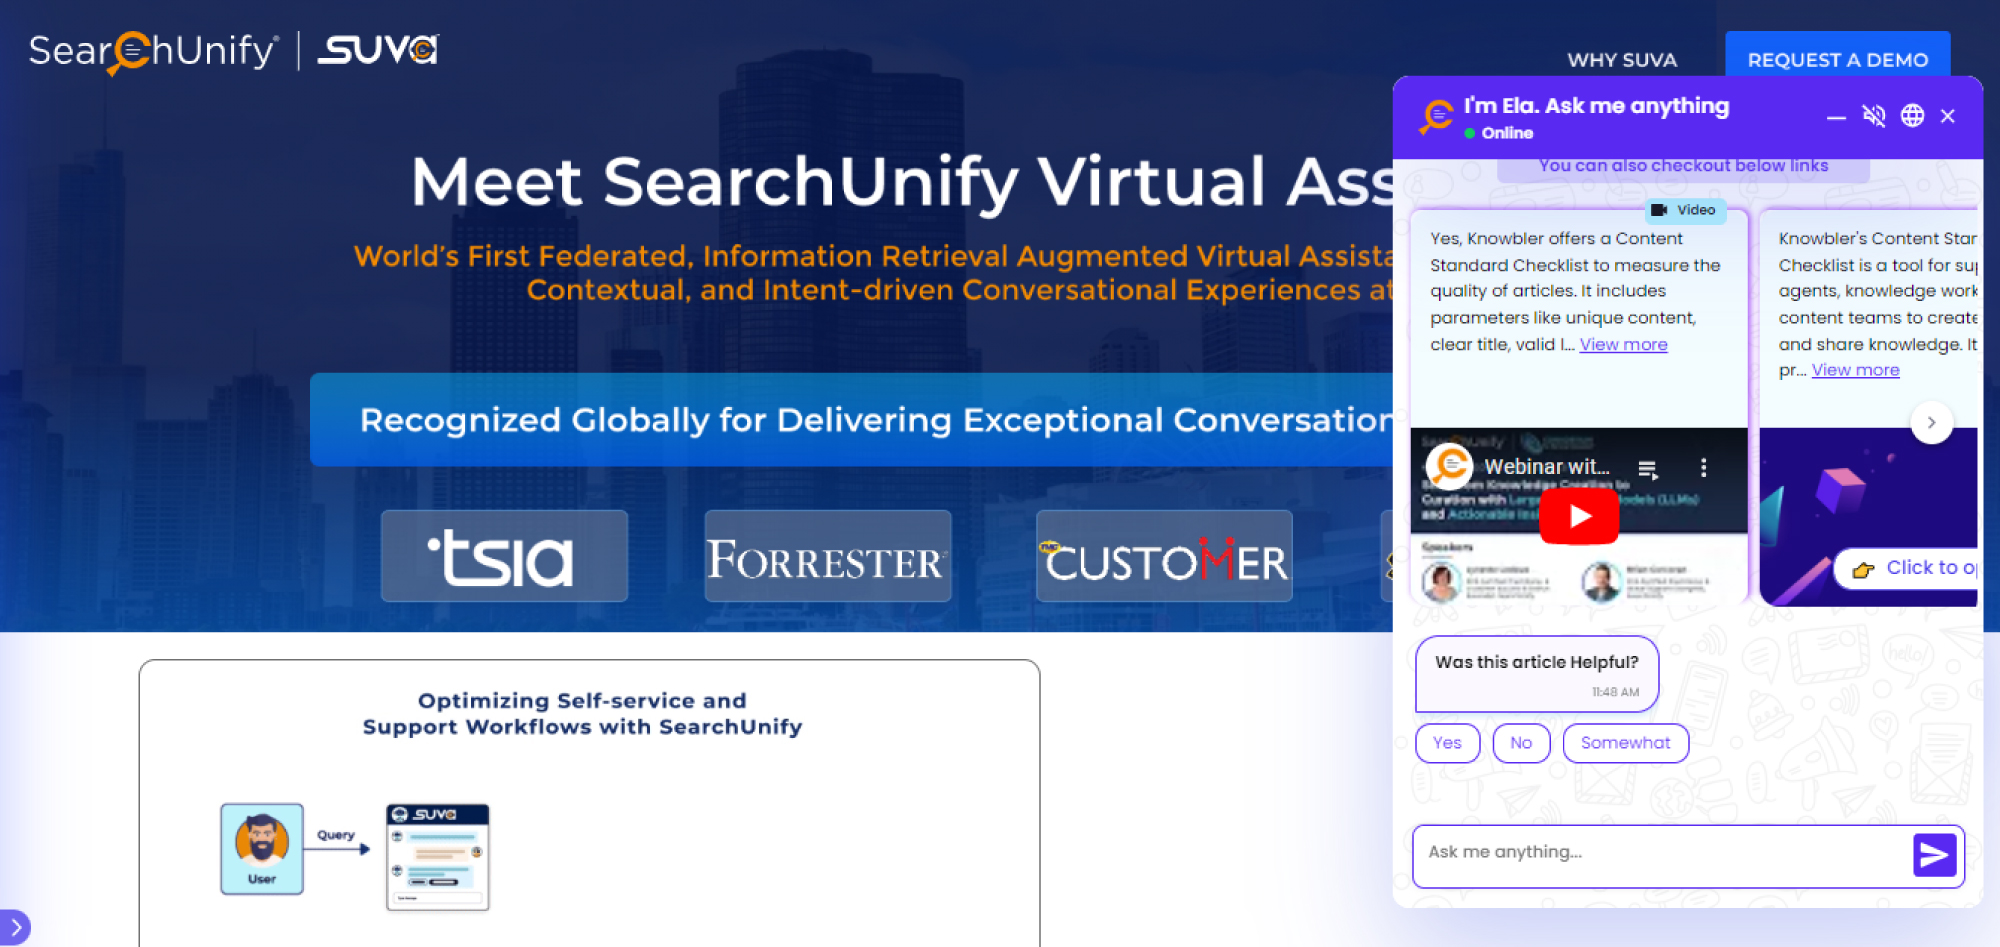Minimize the Ela chat widget

pos(1836,117)
